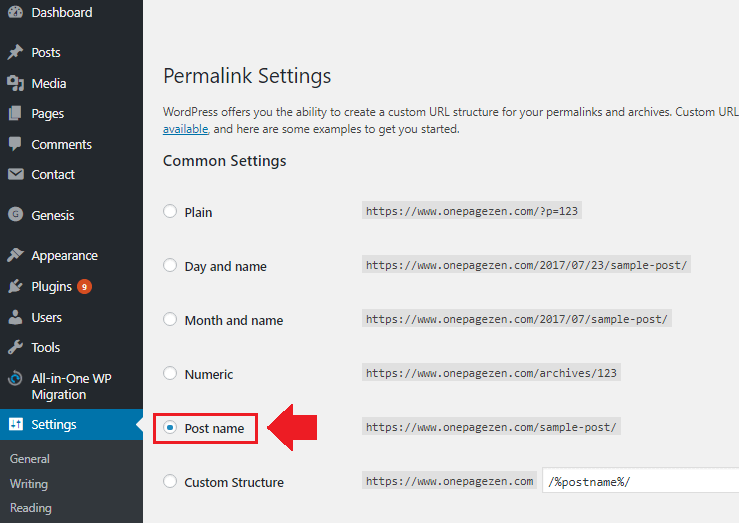Screen dimensions: 739x523
Task: Click the Post name sample-post example URL
Action: pyautogui.click(x=491, y=427)
